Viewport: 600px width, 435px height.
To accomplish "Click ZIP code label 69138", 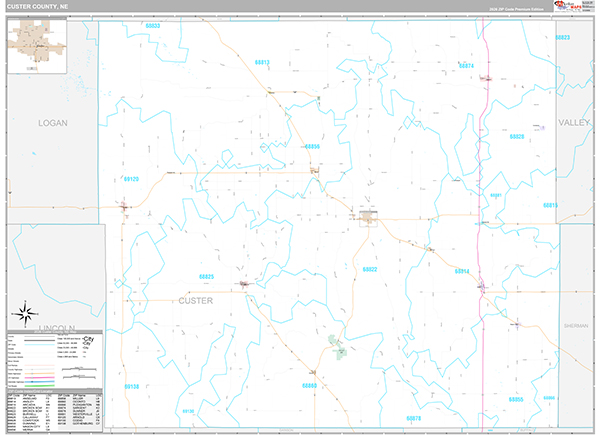I will [132, 387].
